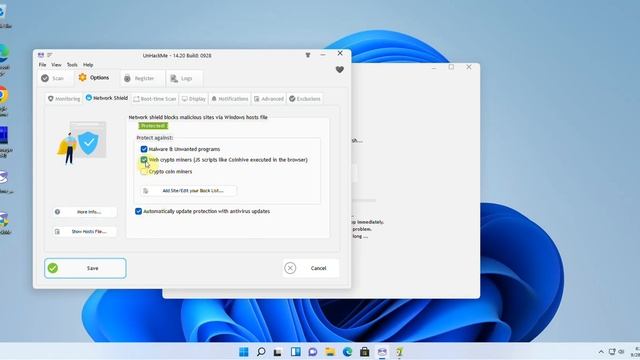
Task: Select the Network Shield sub-tab
Action: (x=107, y=98)
